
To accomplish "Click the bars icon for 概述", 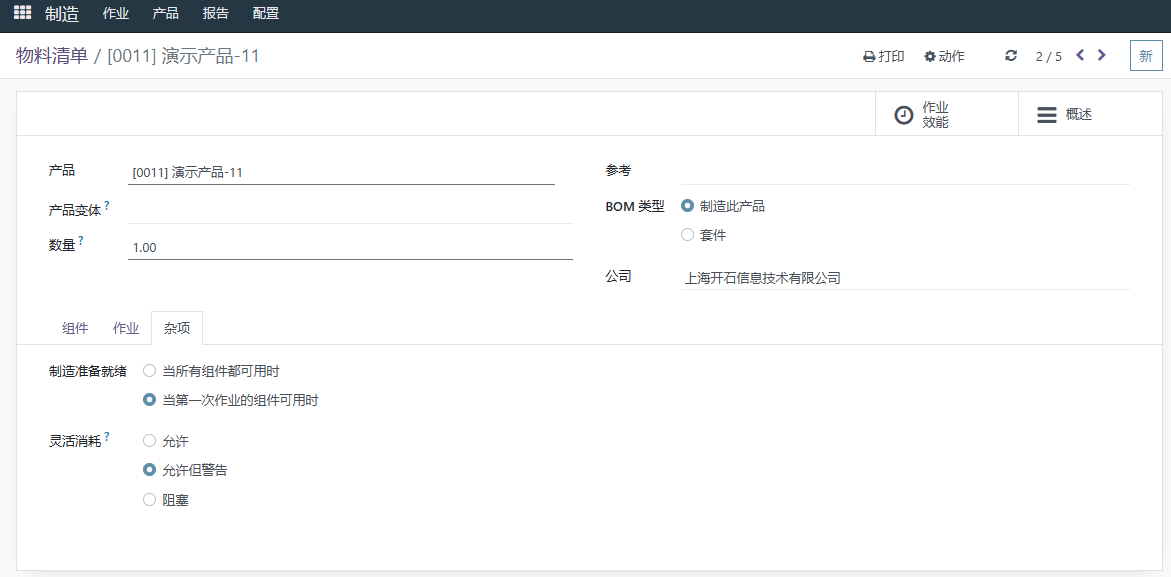I will [1047, 115].
